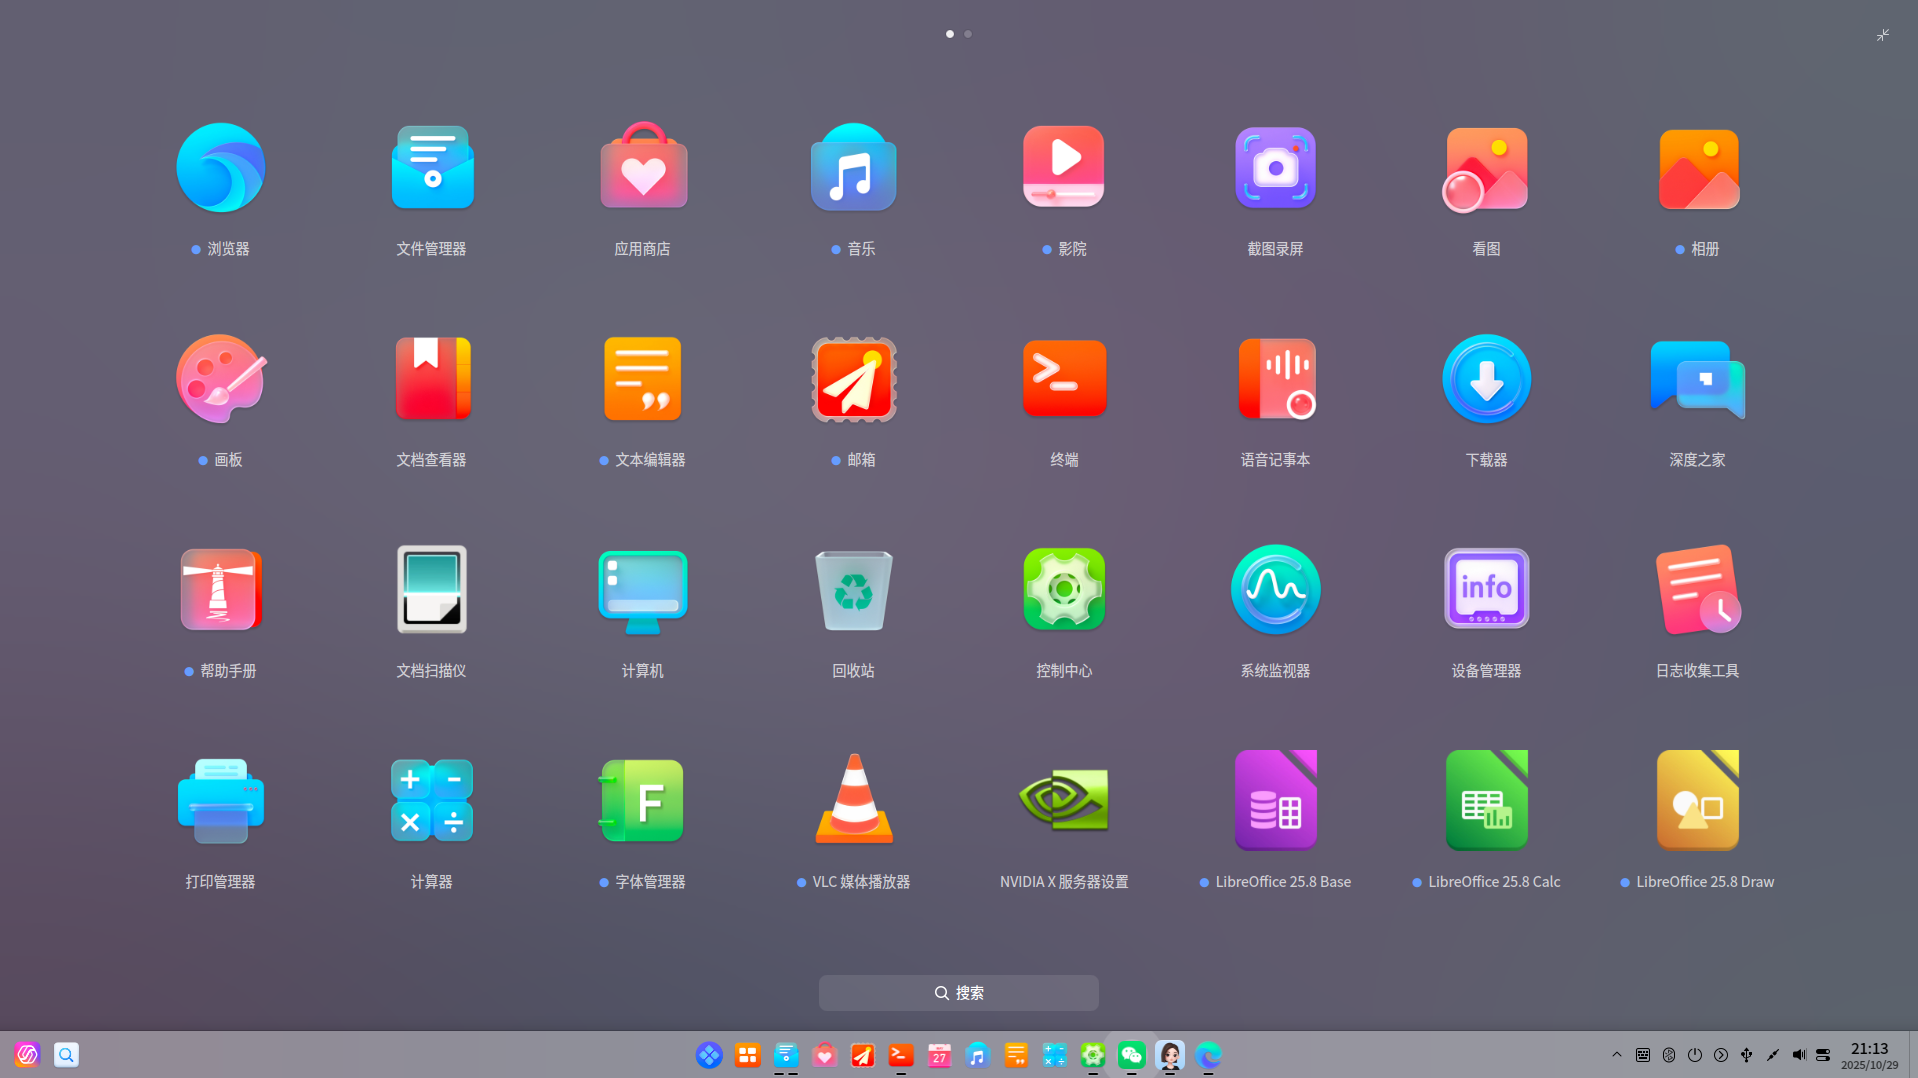Open VLC 媒体播放器
The width and height of the screenshot is (1918, 1078).
(x=853, y=799)
